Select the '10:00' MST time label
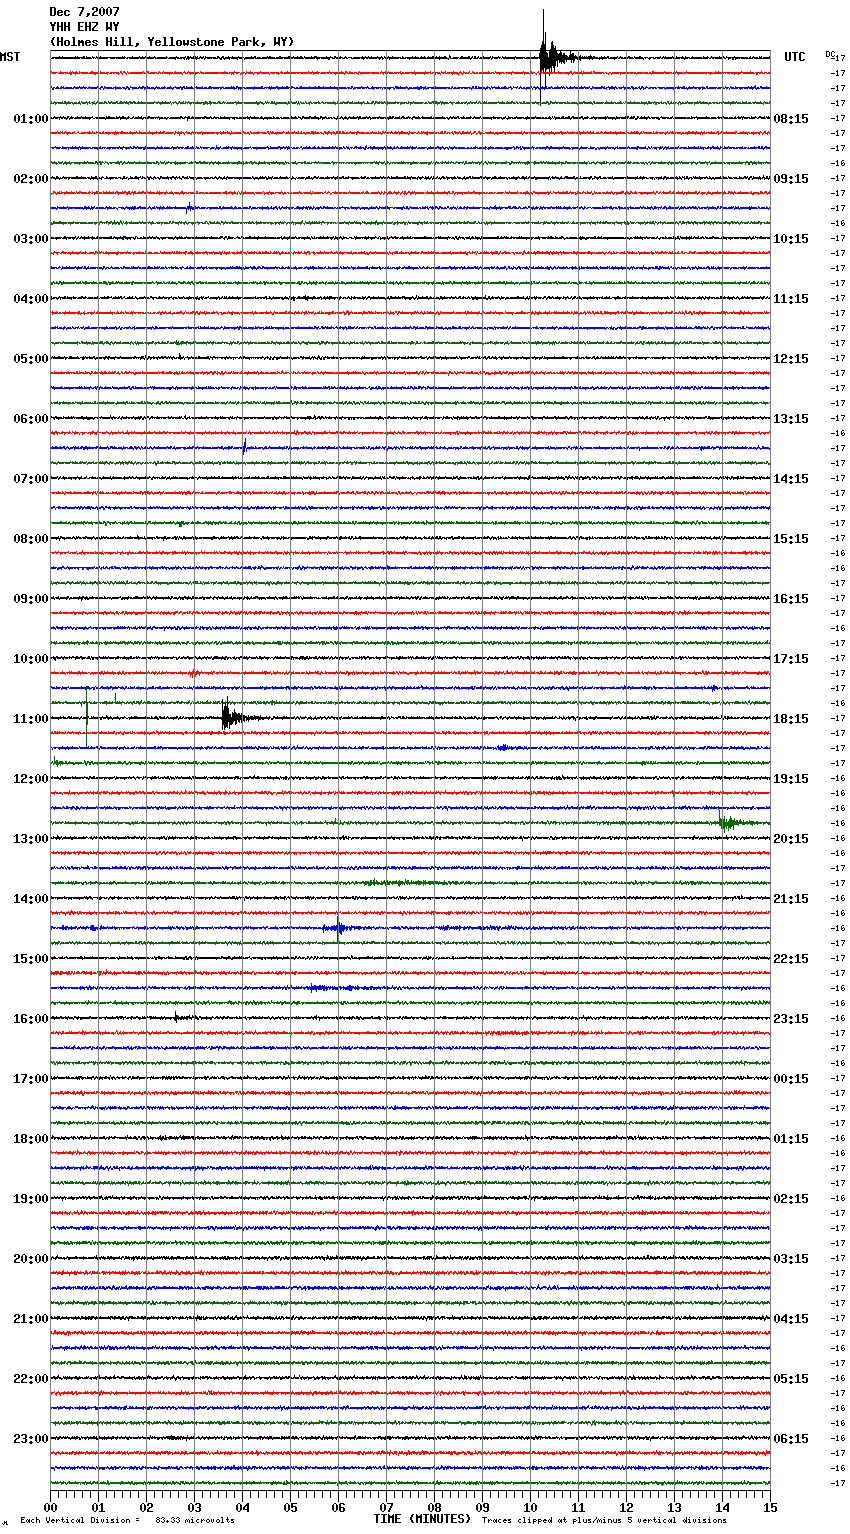The height and width of the screenshot is (1534, 850). [x=31, y=659]
